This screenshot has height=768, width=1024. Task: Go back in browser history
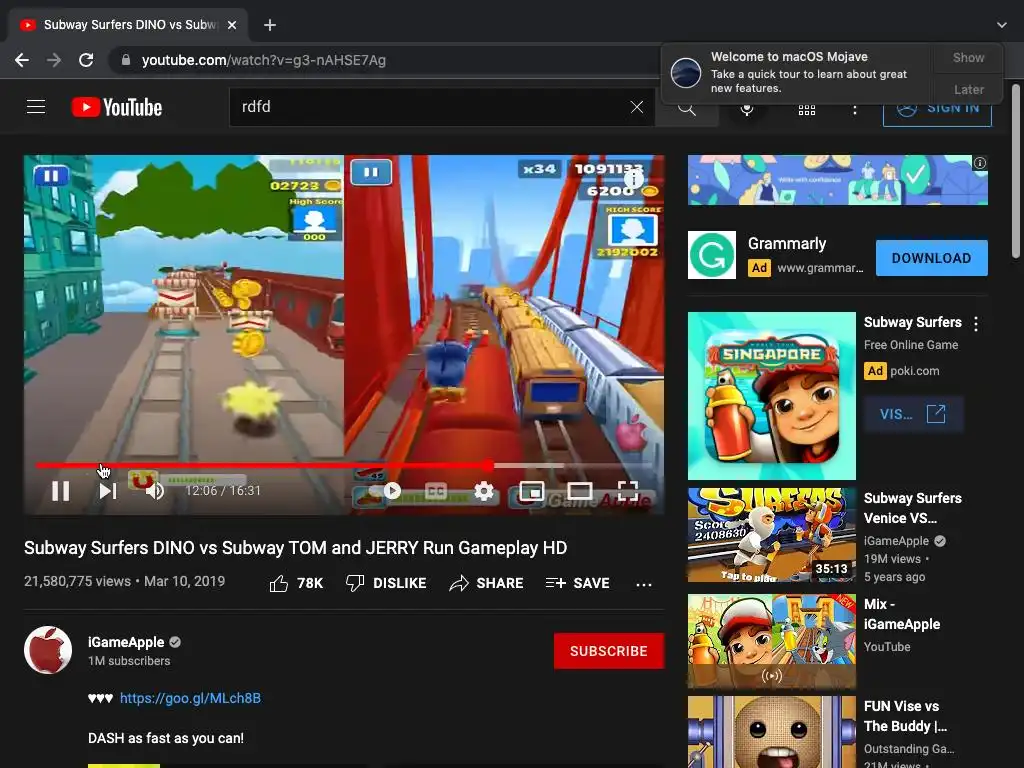[22, 60]
